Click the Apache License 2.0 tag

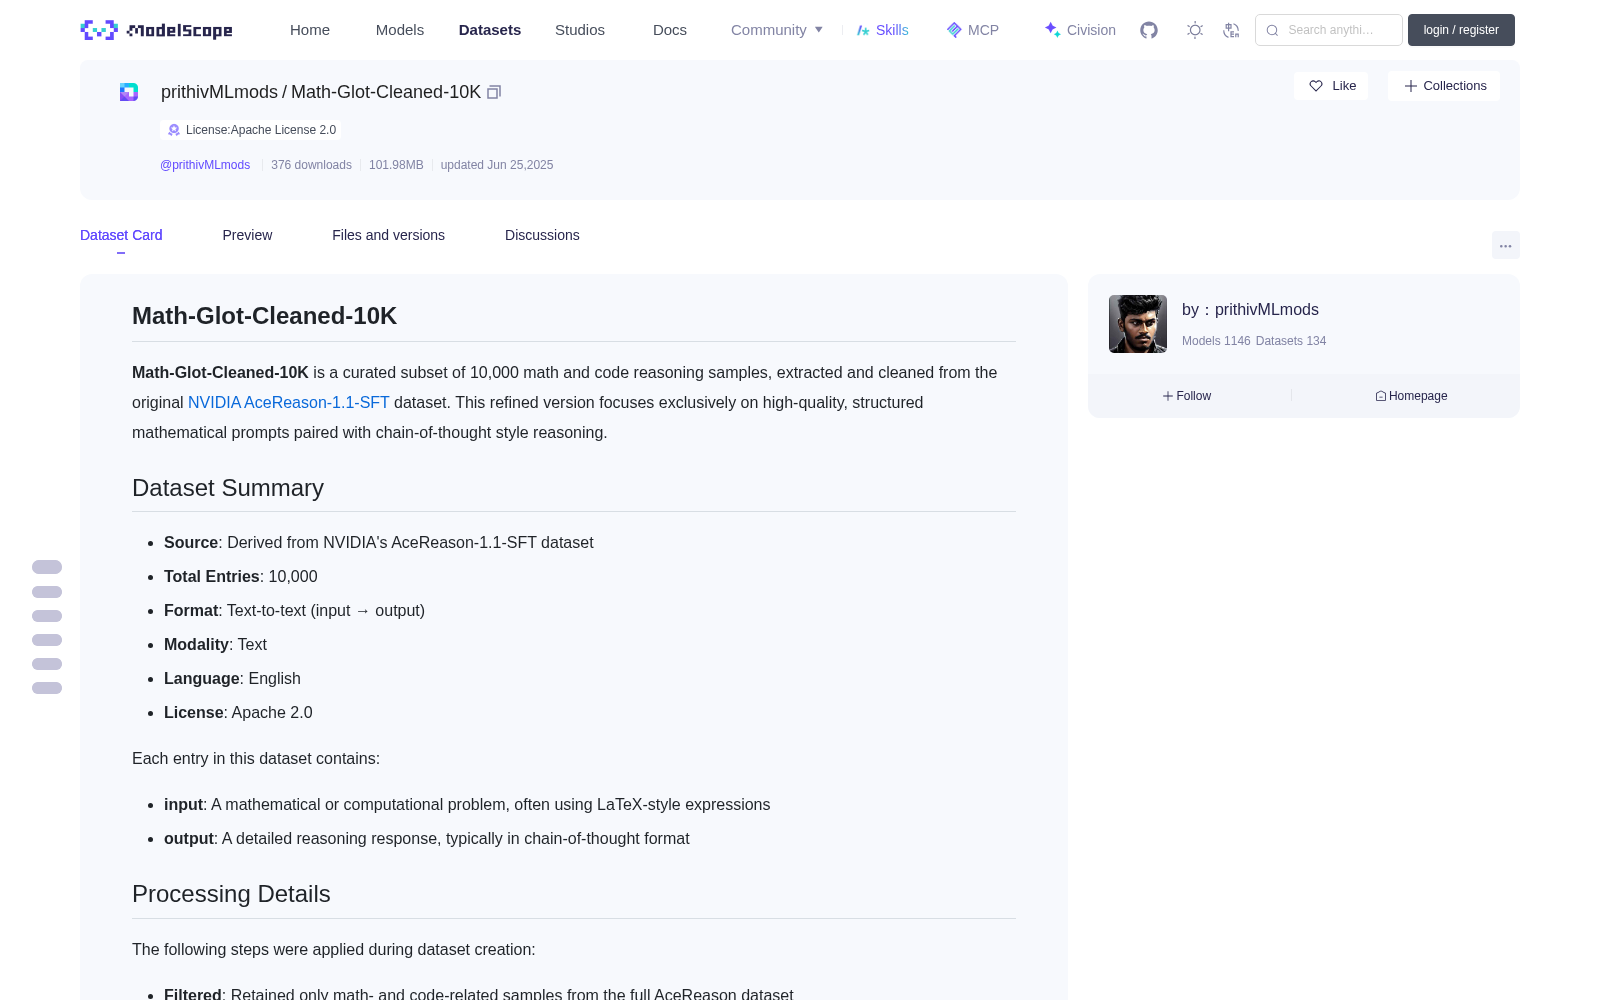click(251, 130)
